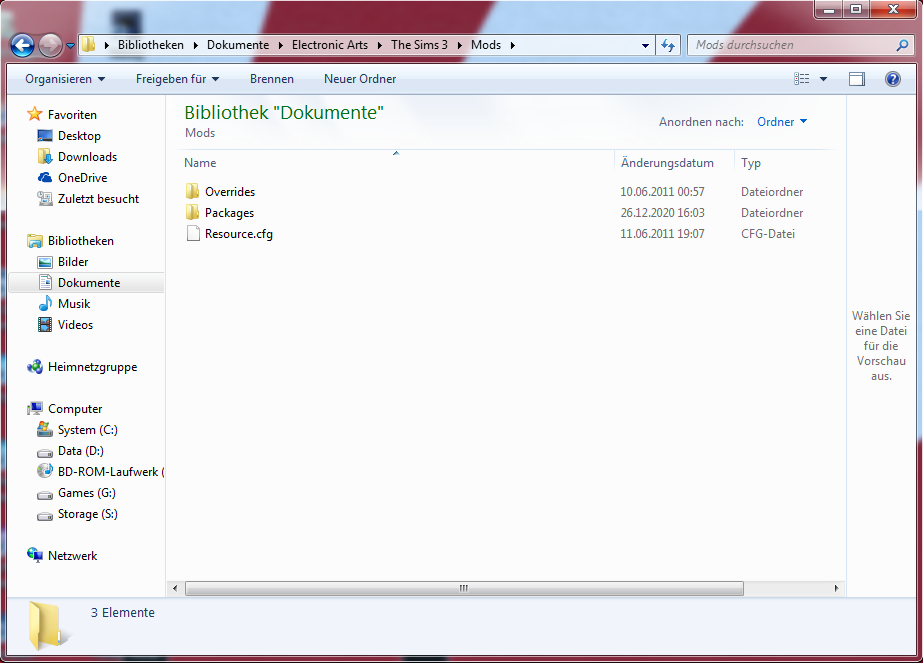Open the Musik library
This screenshot has width=923, height=663.
tap(74, 304)
